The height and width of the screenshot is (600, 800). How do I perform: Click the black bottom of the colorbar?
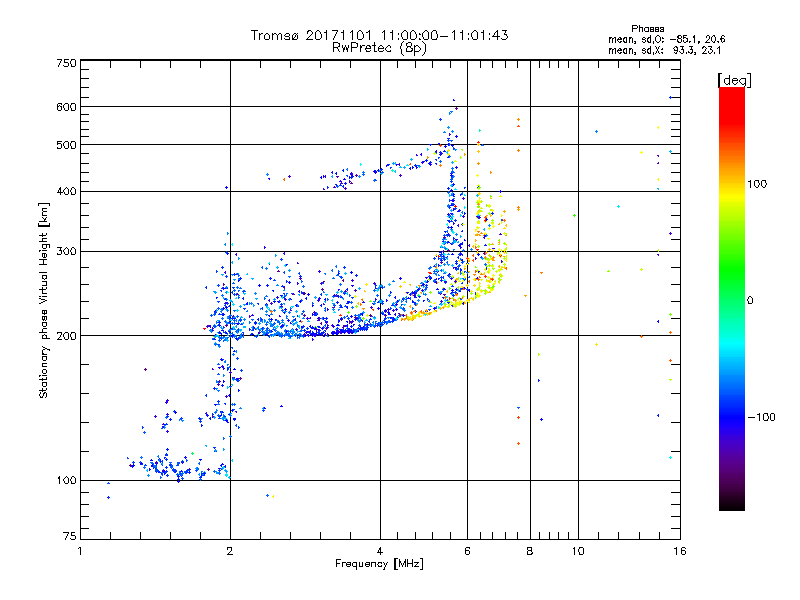tap(732, 503)
